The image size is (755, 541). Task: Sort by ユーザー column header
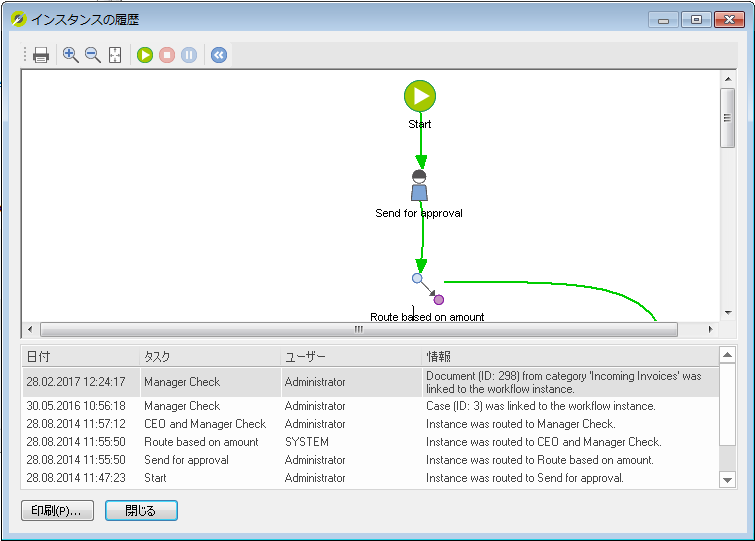(351, 357)
